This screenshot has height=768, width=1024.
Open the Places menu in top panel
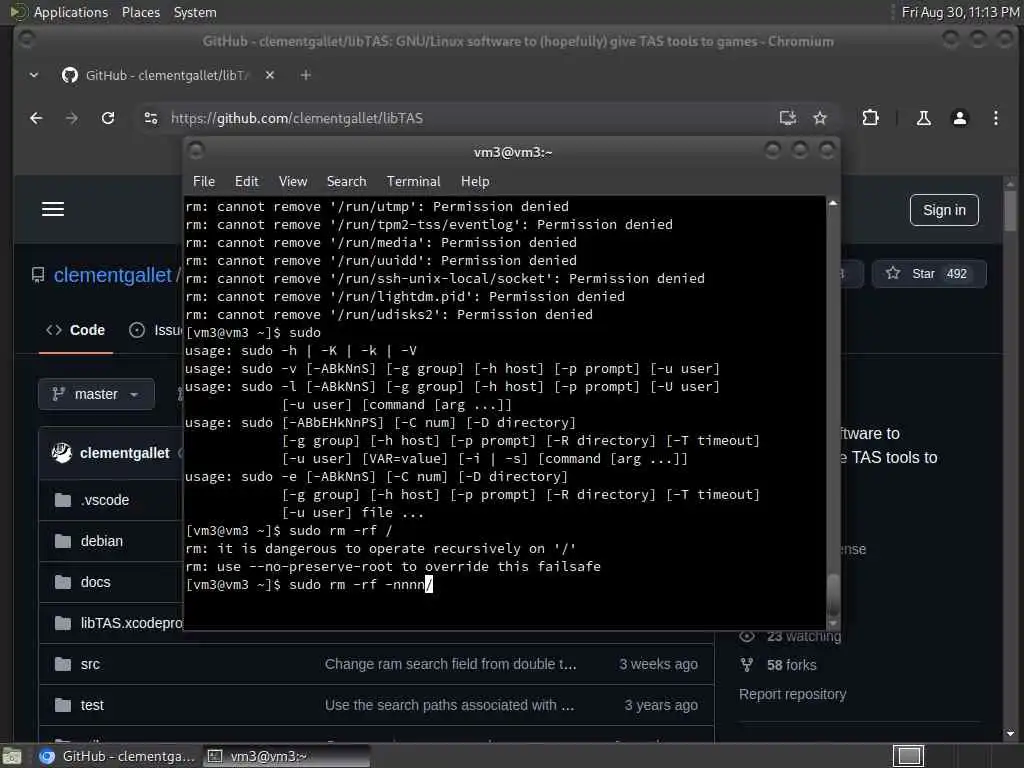click(x=140, y=12)
